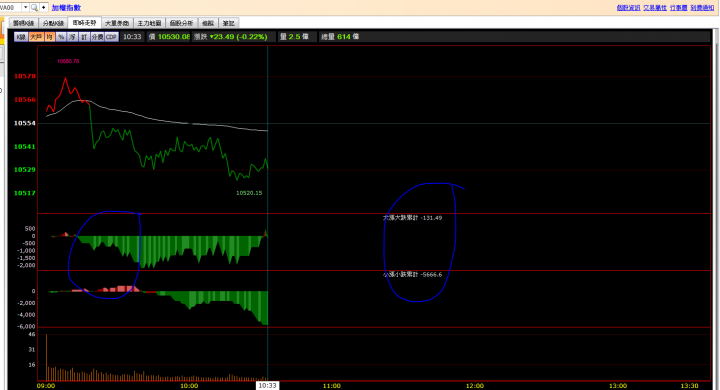Open the 到價通知 link at top right

(x=702, y=8)
